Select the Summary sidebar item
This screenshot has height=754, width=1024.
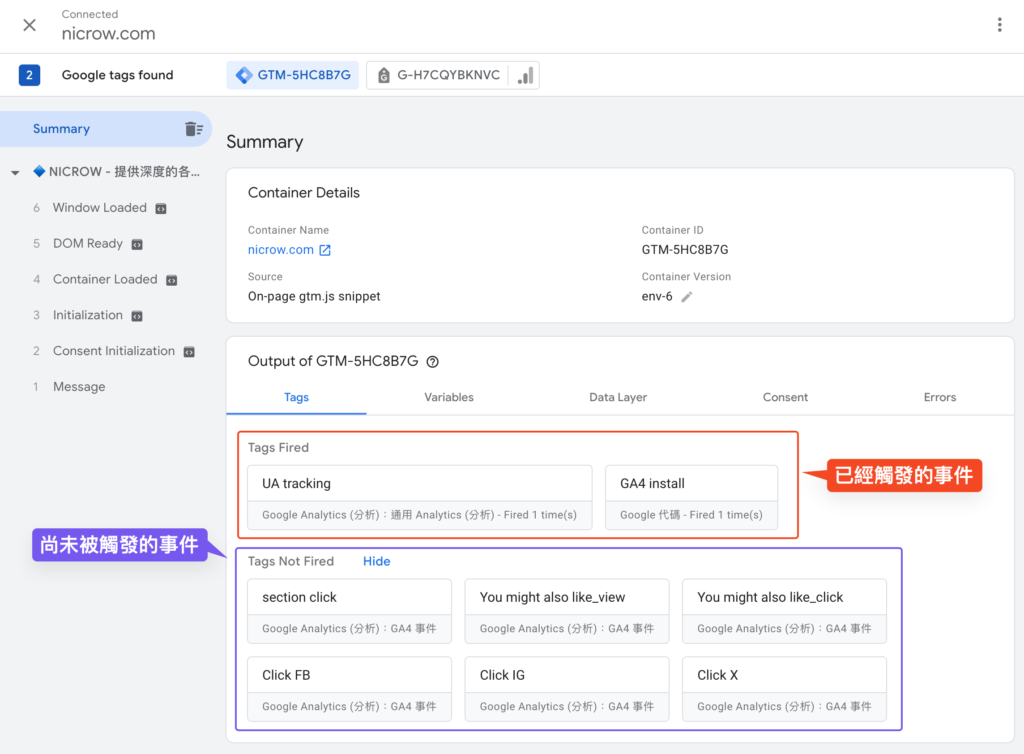point(106,129)
